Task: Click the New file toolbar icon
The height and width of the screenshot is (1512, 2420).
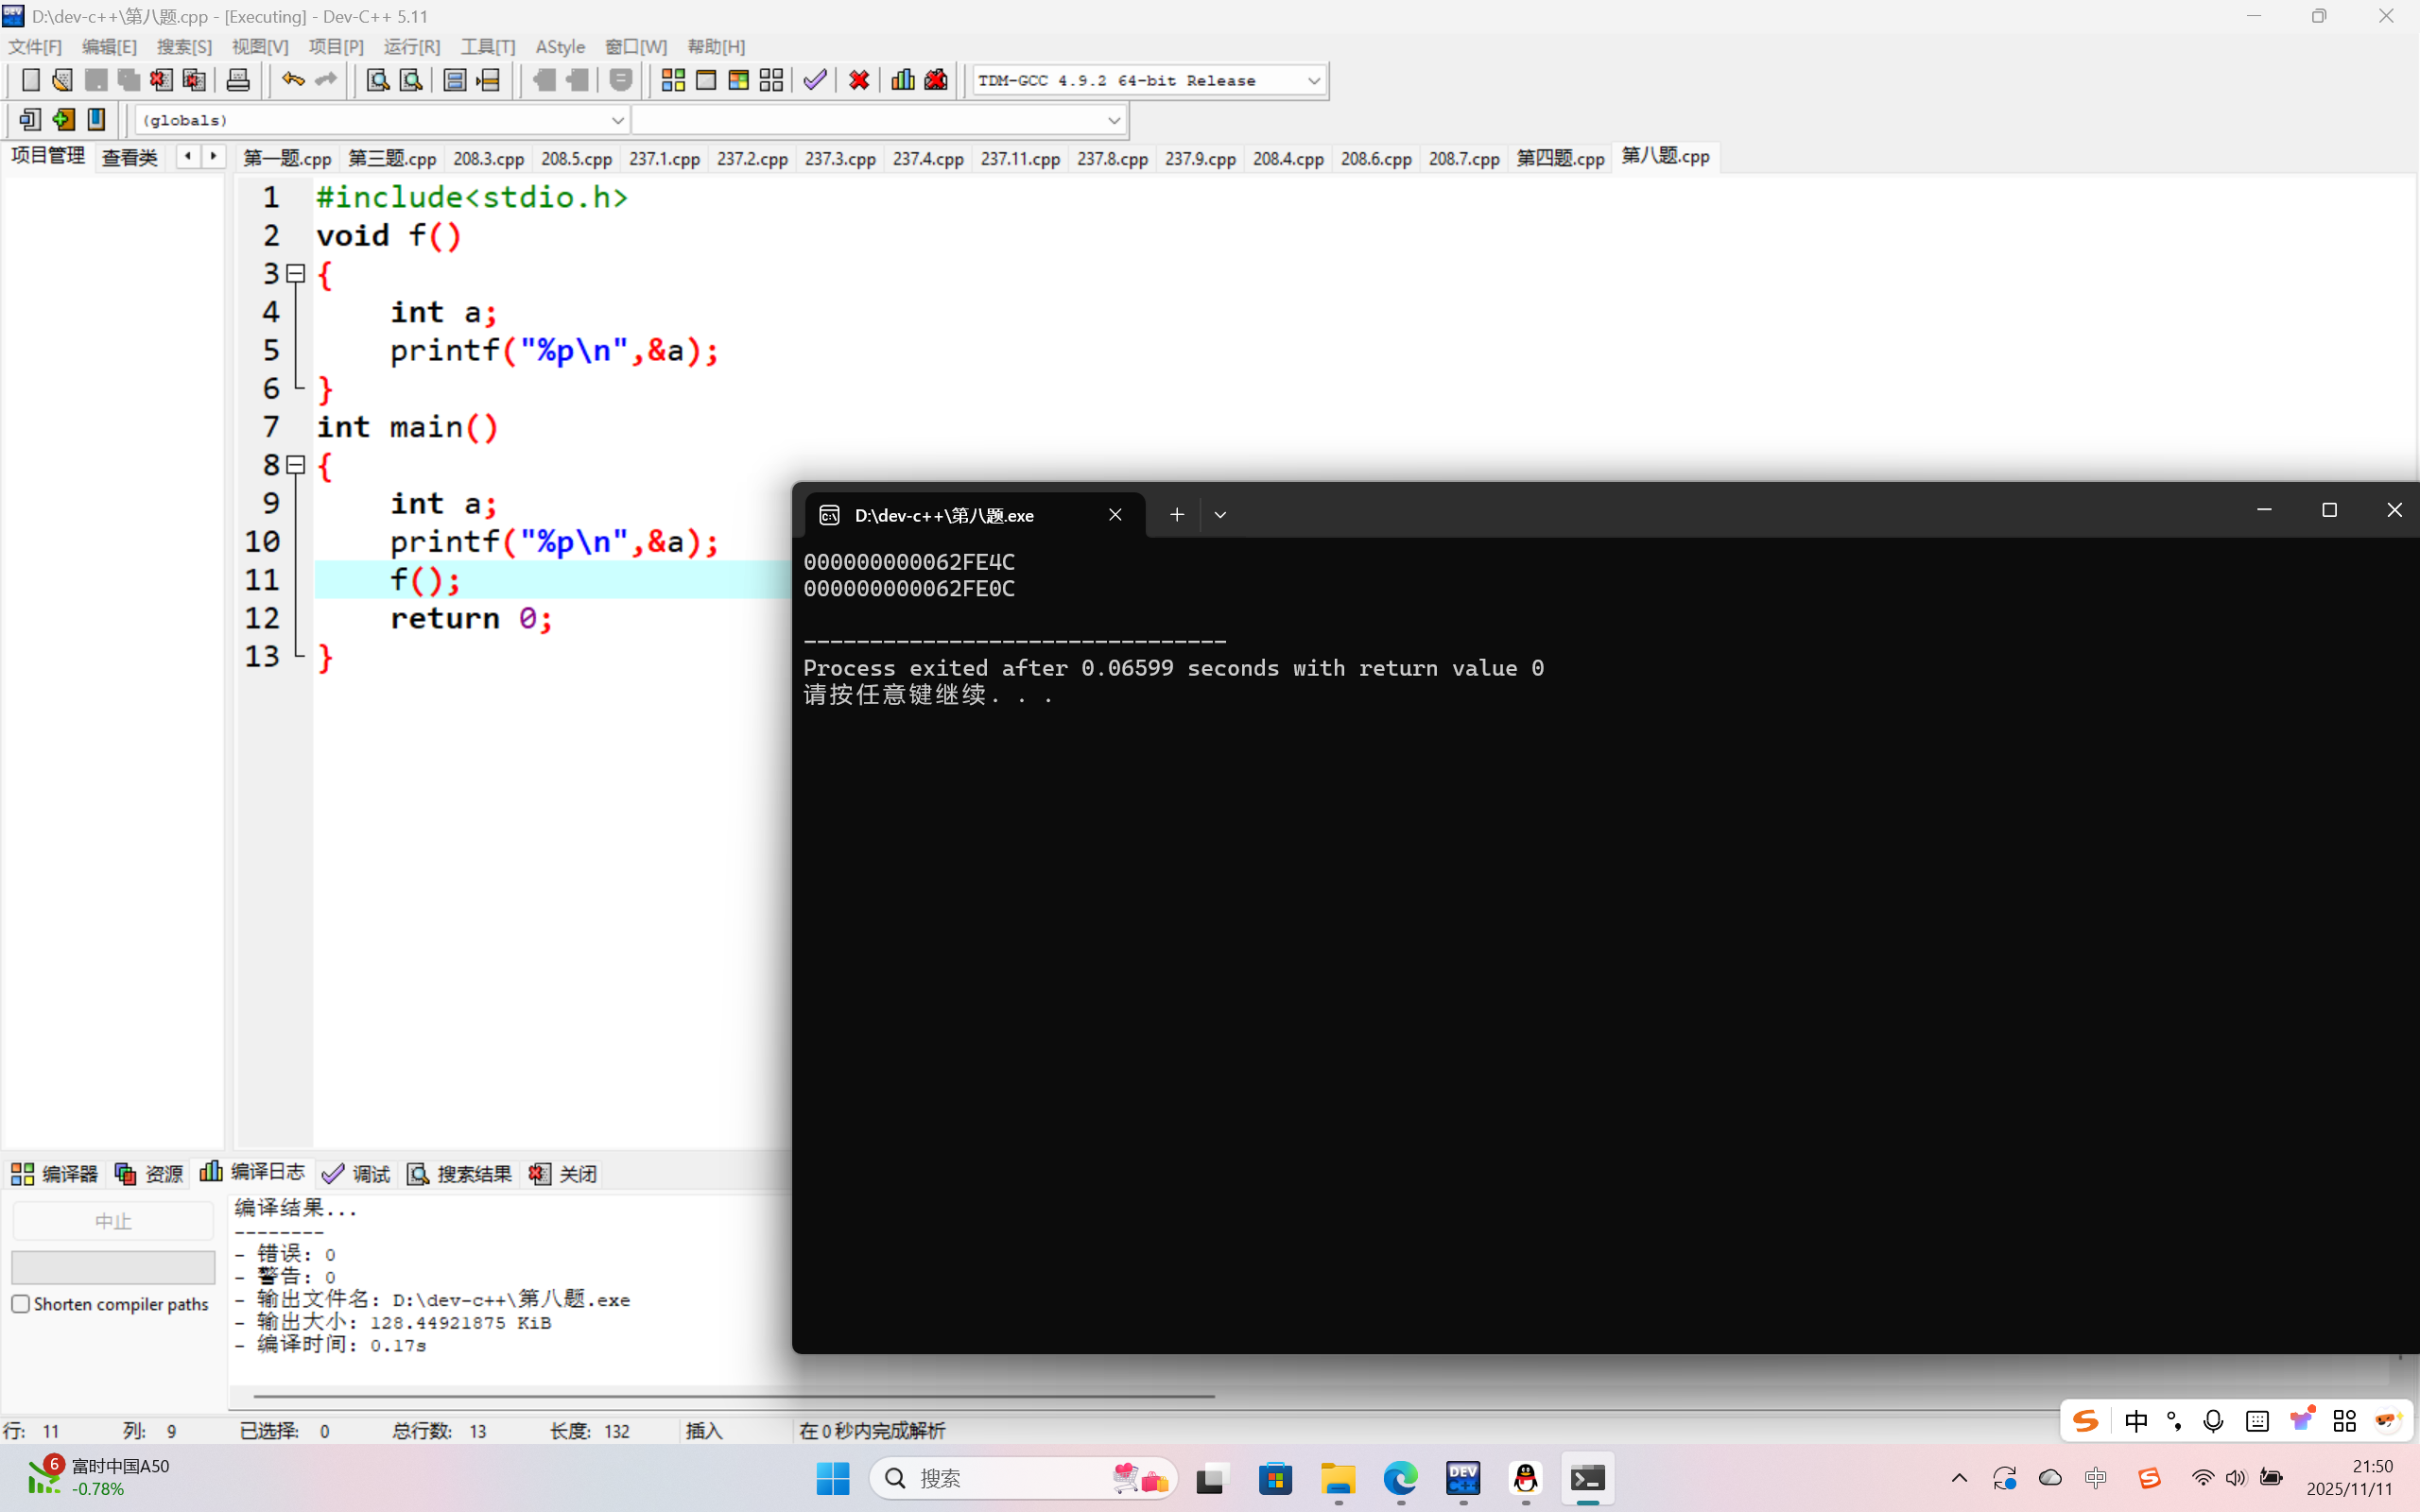Action: tap(30, 80)
